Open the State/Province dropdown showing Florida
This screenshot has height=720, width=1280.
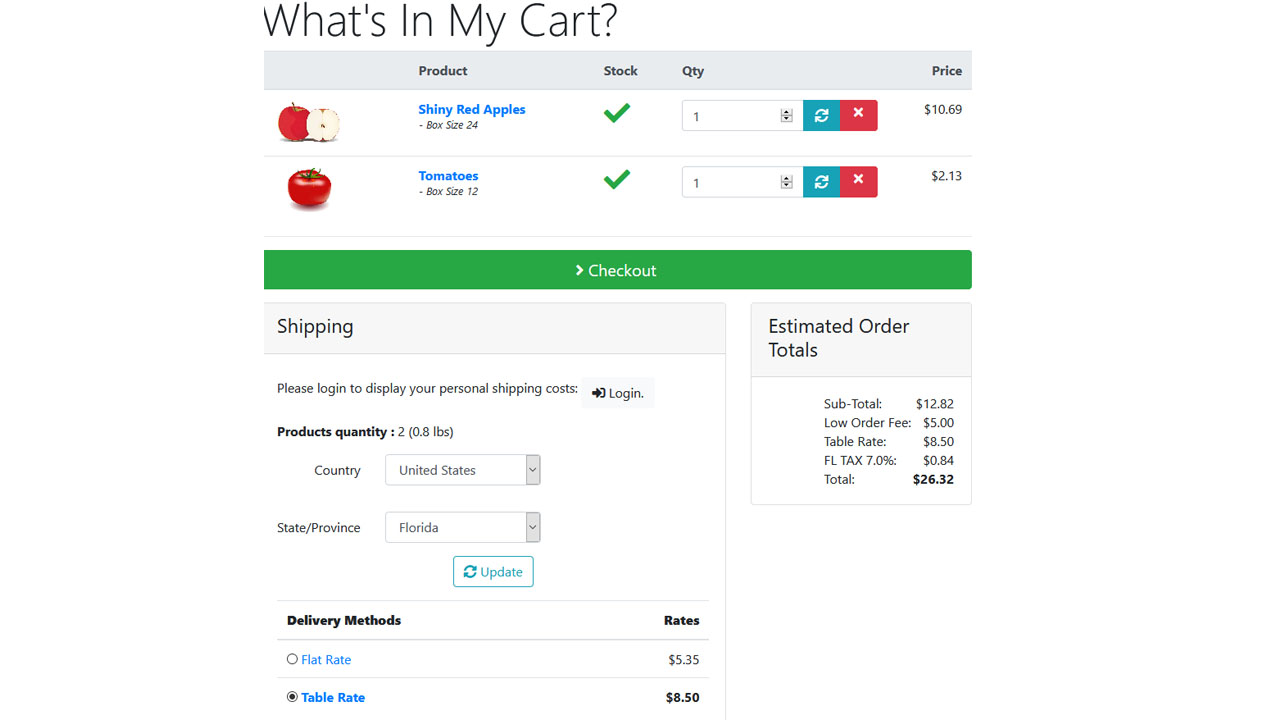coord(463,527)
